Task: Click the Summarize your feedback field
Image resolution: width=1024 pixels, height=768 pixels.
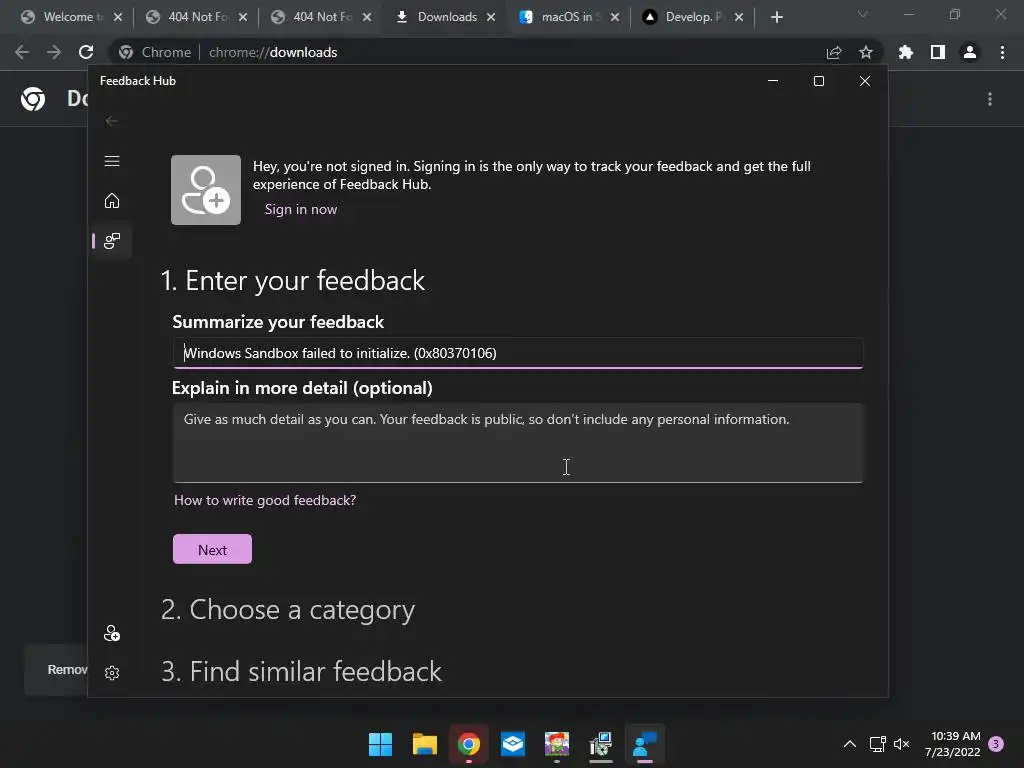Action: [x=518, y=353]
